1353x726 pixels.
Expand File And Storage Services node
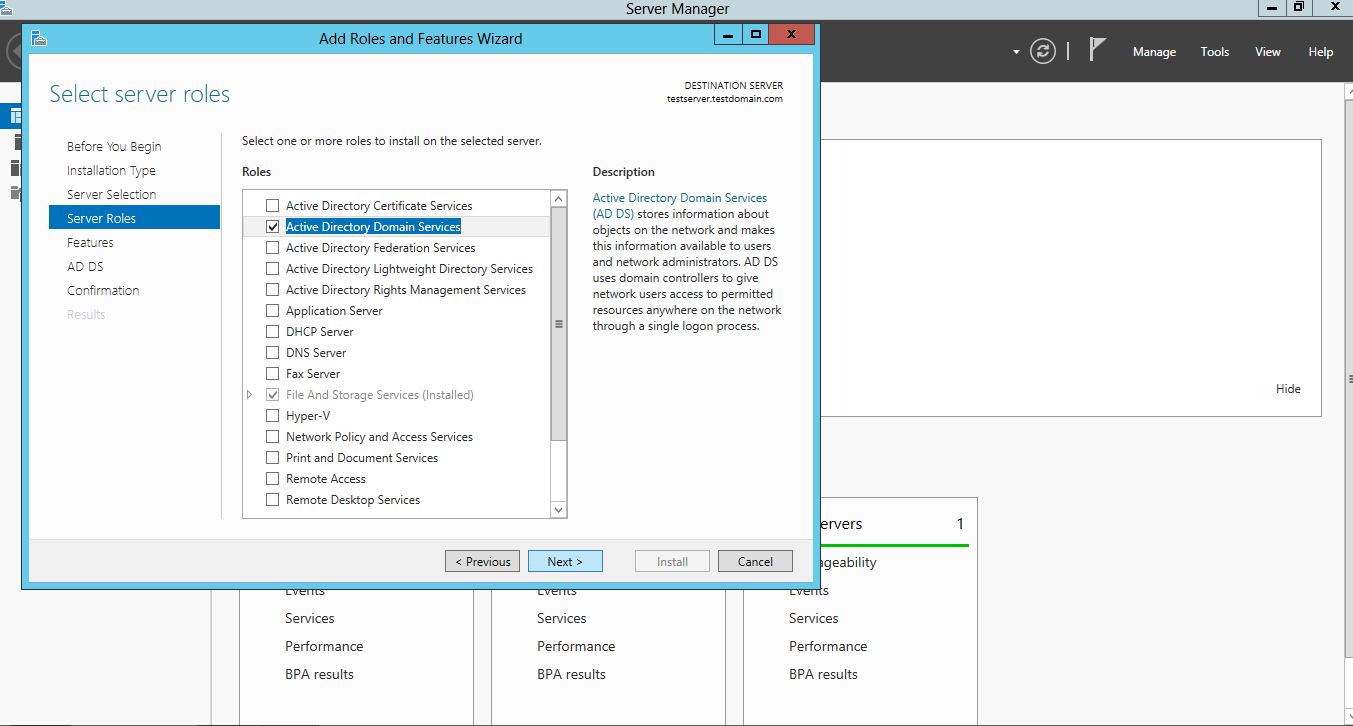(250, 395)
